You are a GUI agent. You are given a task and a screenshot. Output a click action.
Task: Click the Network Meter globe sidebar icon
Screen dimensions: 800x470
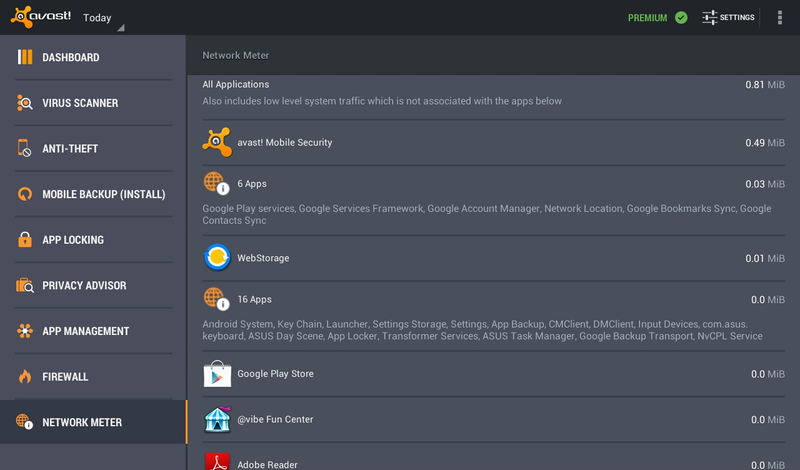click(24, 422)
